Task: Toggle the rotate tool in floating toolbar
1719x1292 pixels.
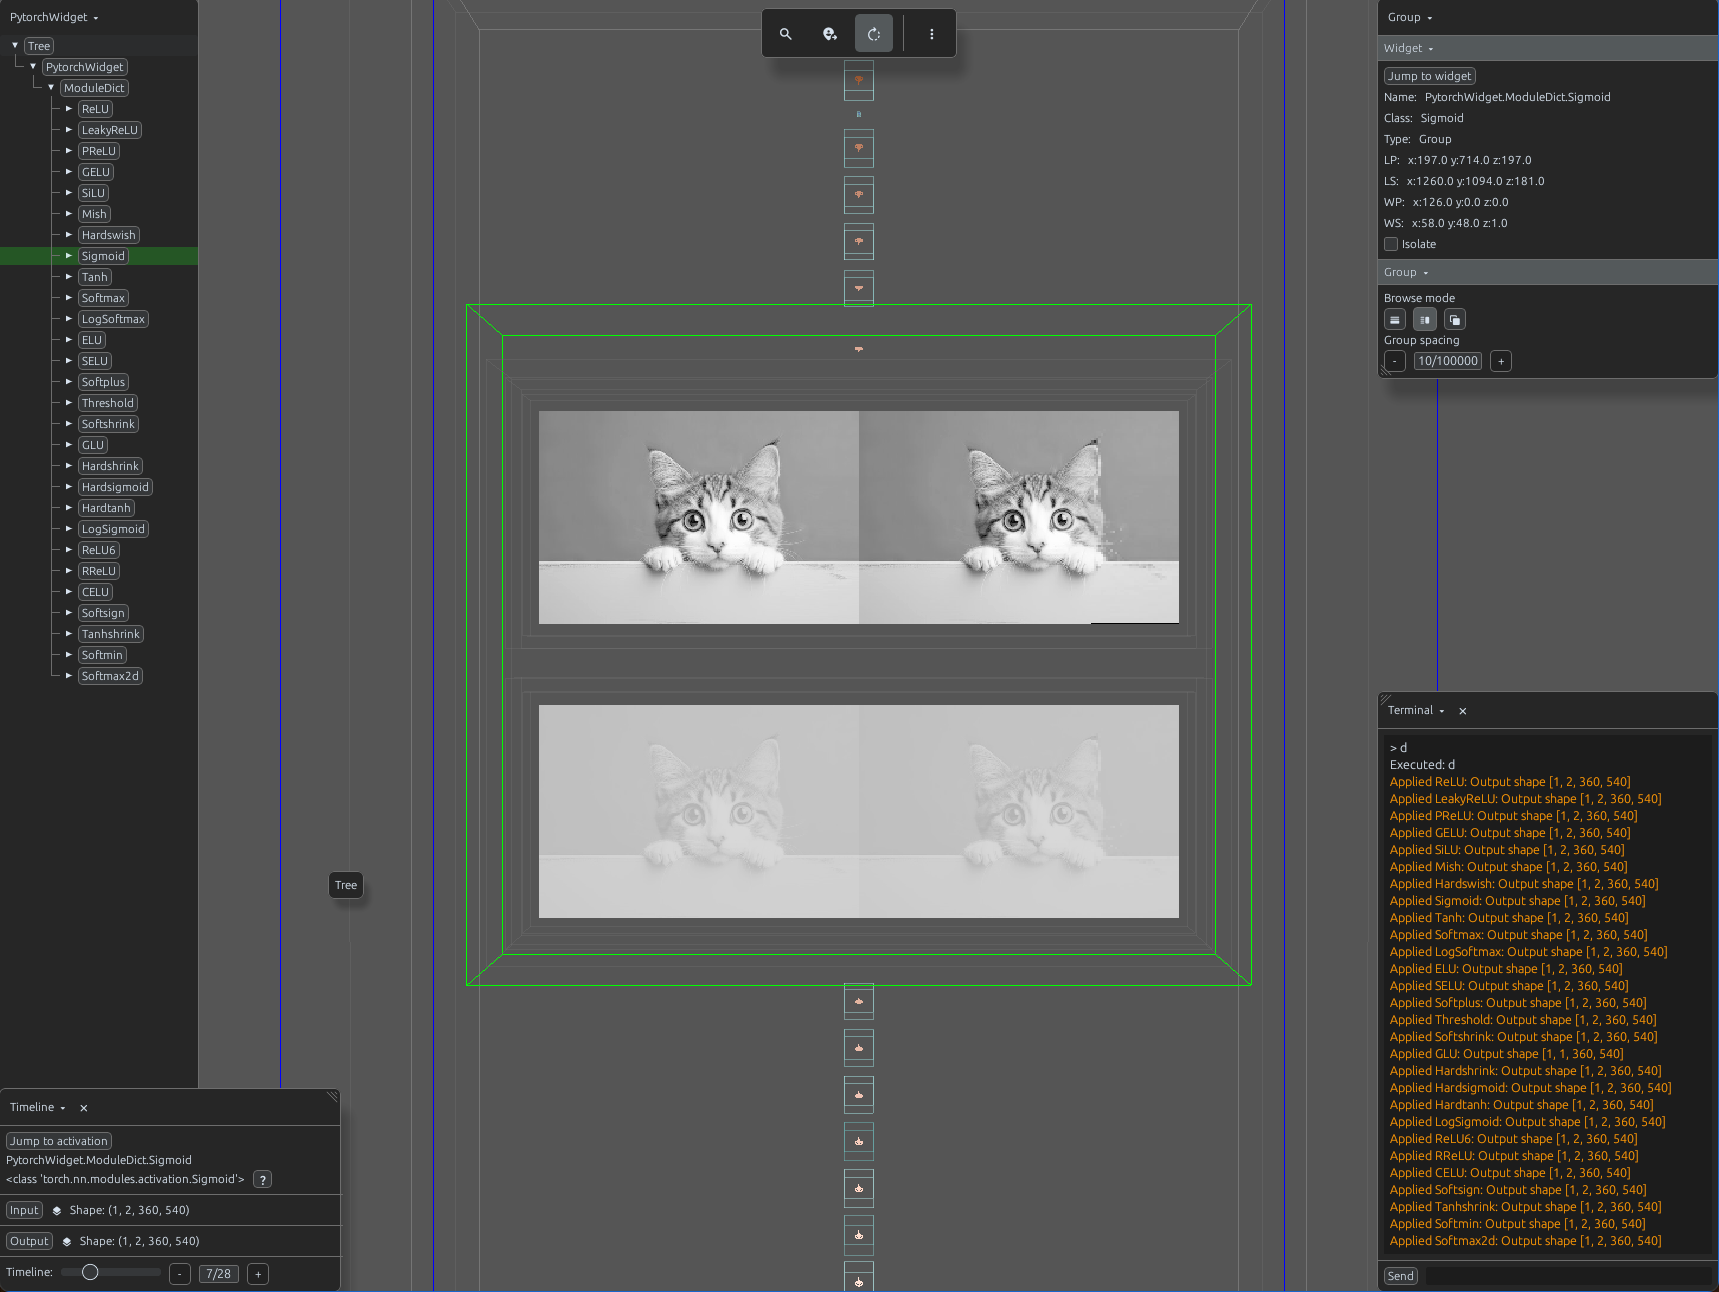Action: (x=874, y=34)
